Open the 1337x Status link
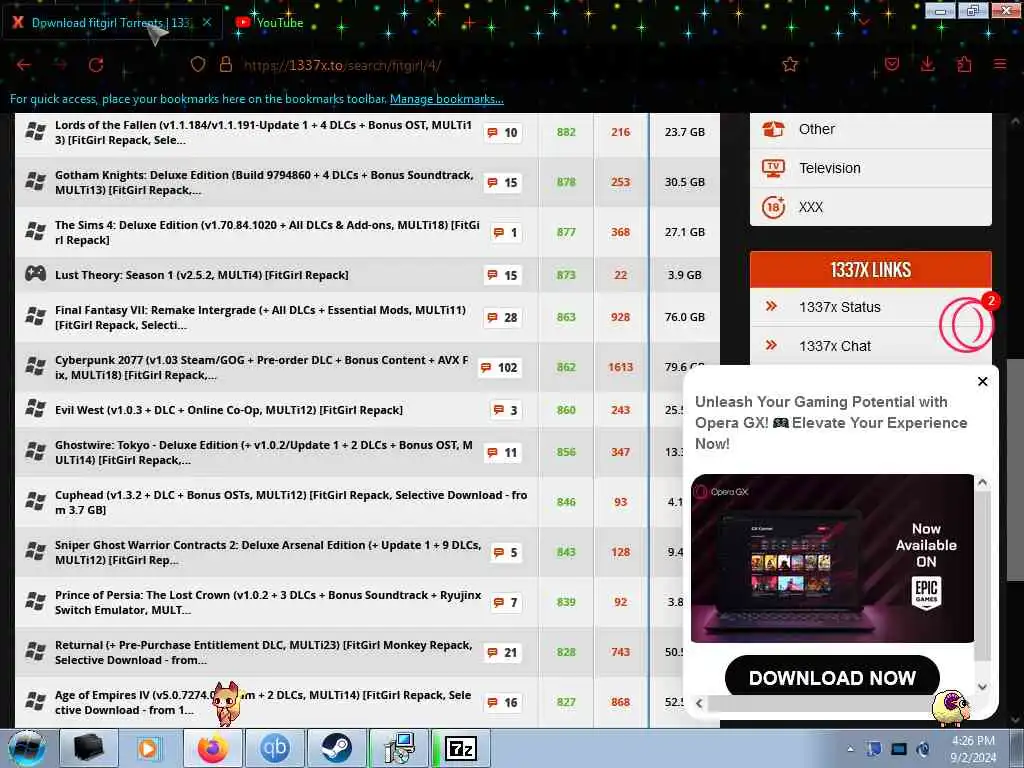Screen dimensions: 1024x768 (839, 307)
